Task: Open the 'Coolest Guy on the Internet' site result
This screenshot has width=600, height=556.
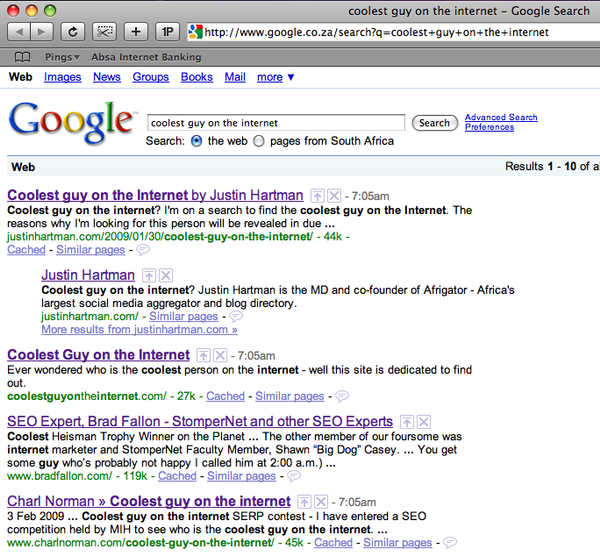Action: [x=98, y=355]
